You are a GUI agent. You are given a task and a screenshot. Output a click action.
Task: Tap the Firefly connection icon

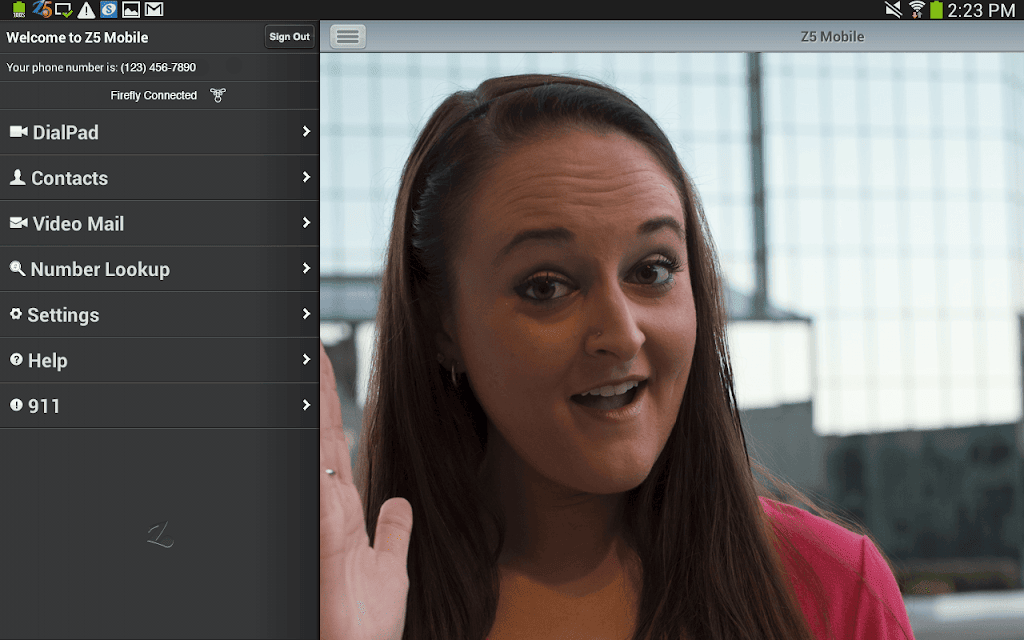coord(217,95)
